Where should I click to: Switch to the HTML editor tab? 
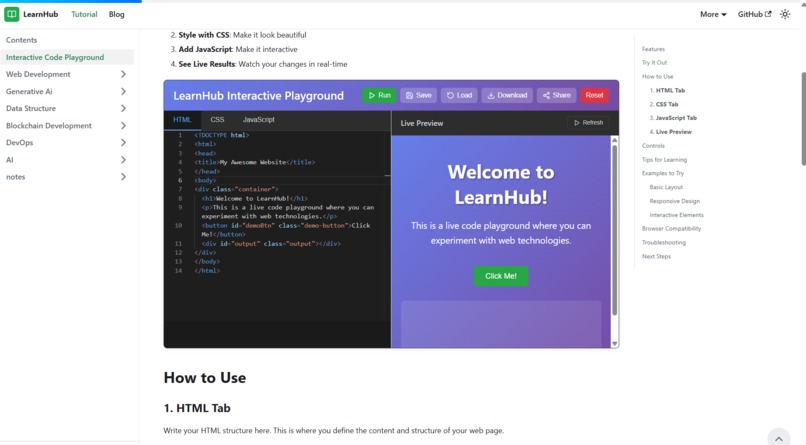point(182,119)
